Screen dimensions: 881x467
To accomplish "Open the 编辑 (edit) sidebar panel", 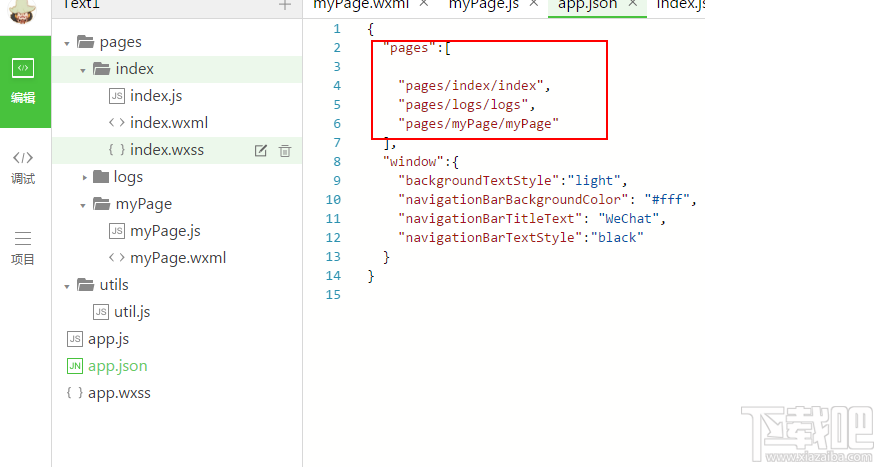I will pyautogui.click(x=25, y=82).
